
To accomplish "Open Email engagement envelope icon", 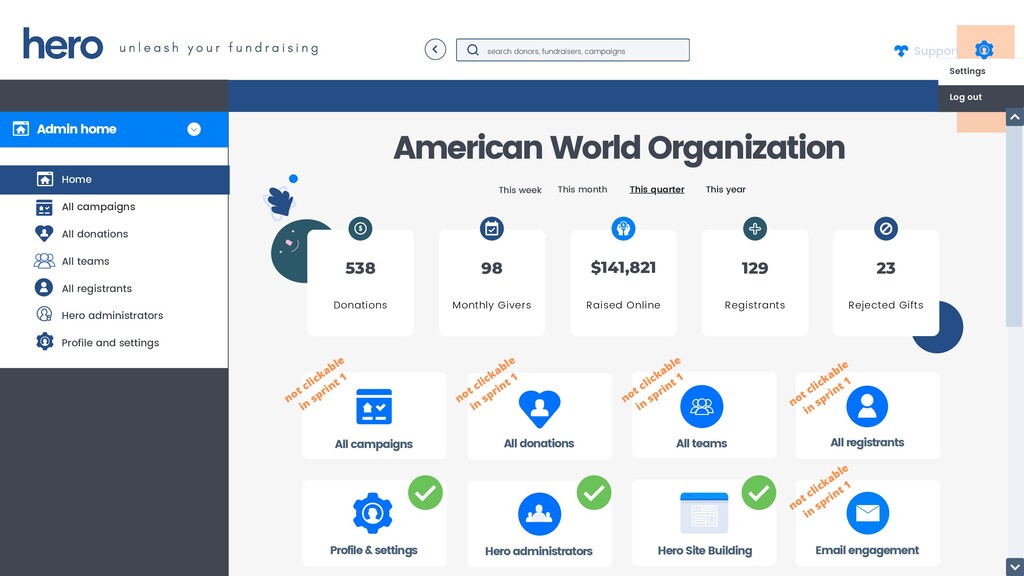I will [867, 513].
